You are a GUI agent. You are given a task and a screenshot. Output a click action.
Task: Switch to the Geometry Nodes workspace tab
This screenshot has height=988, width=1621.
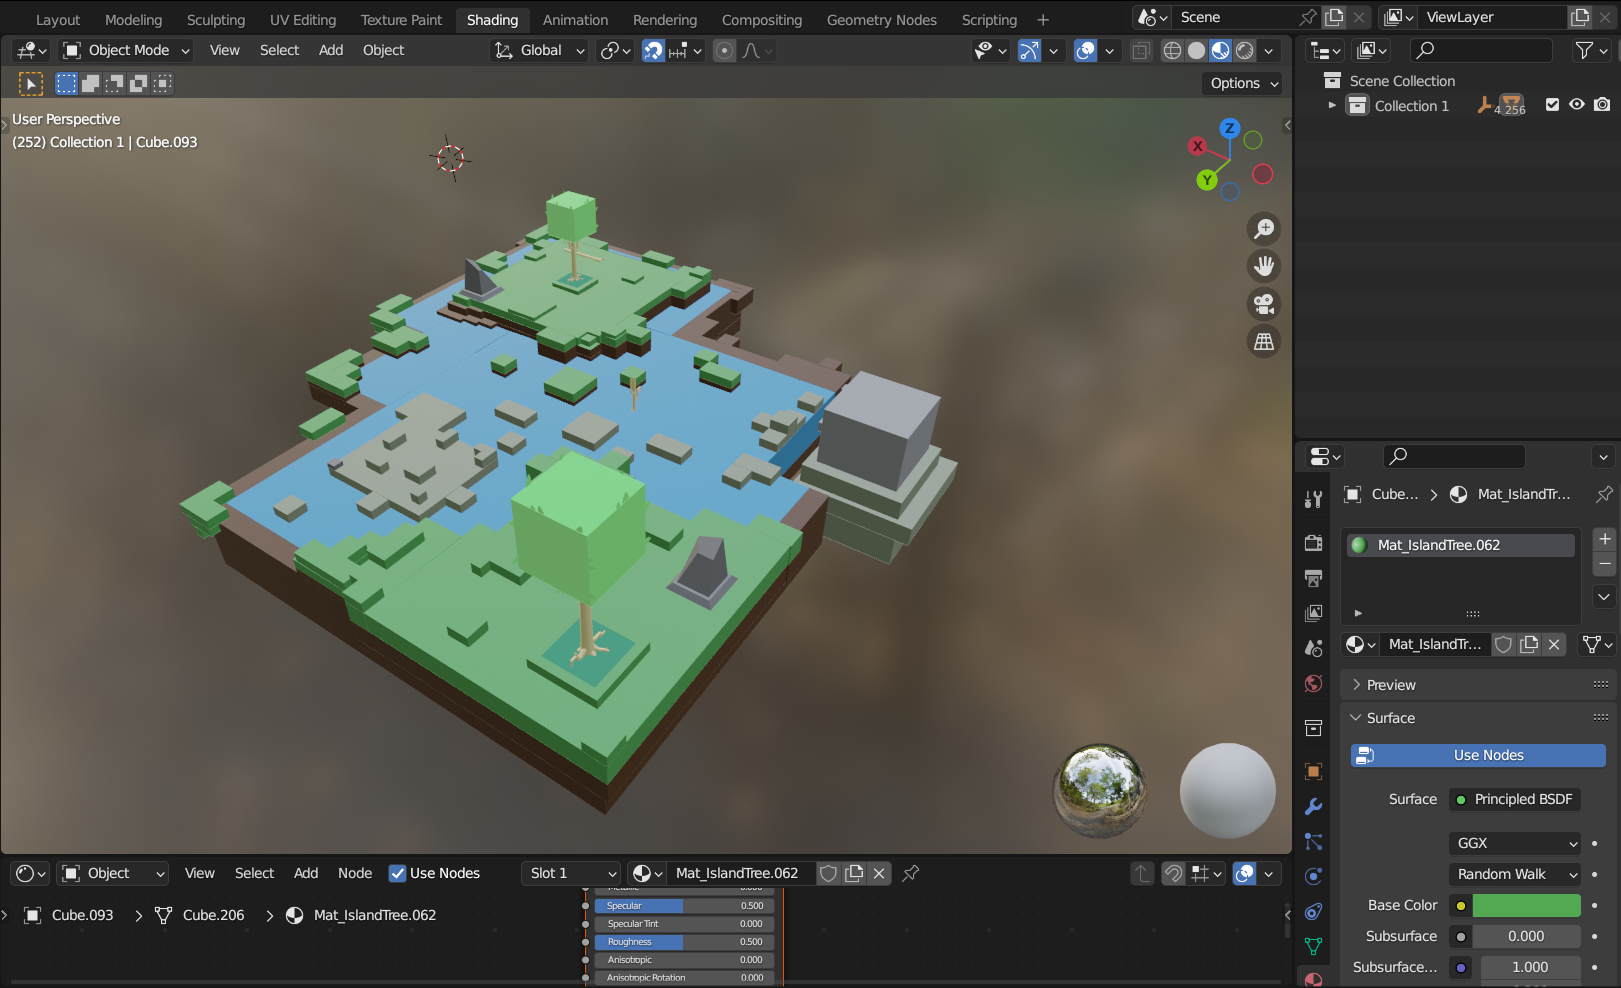point(882,20)
